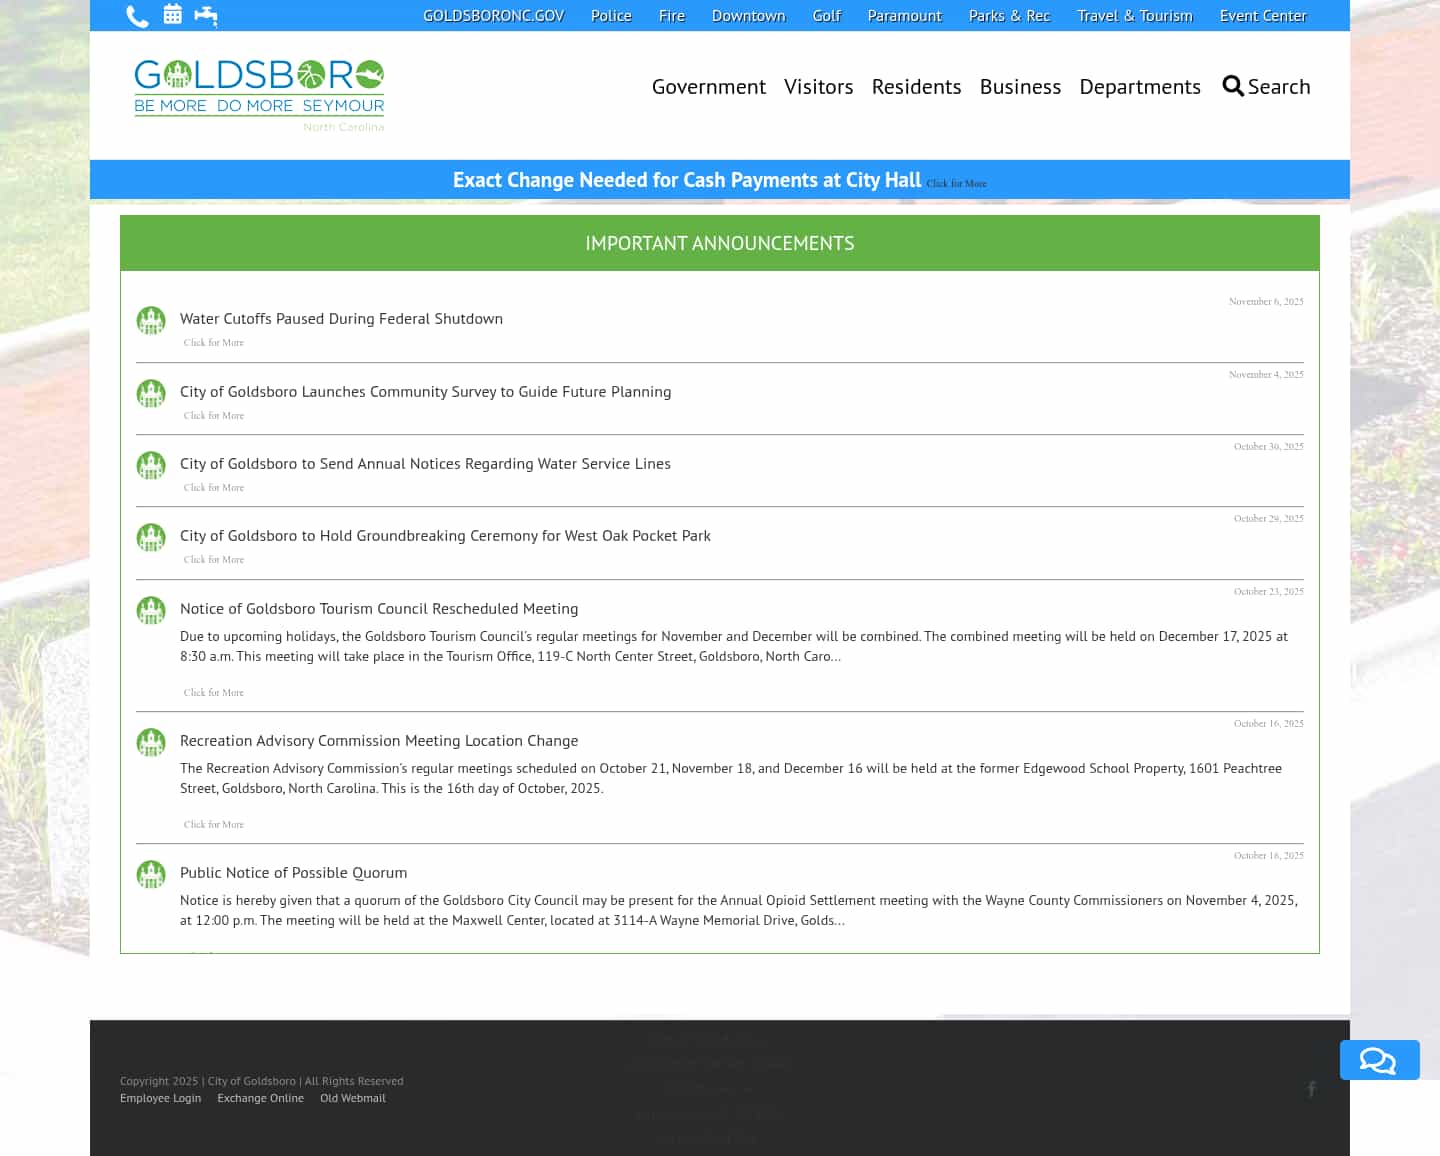Click GOLDSBORONC.GOV in the top bar
Screen dimensions: 1440x1156
coord(493,15)
